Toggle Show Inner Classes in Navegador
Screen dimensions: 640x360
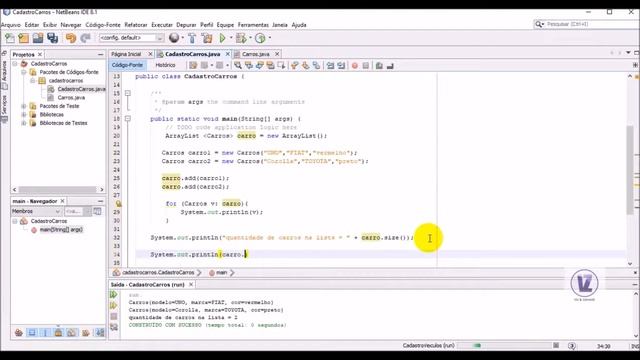tap(72, 333)
